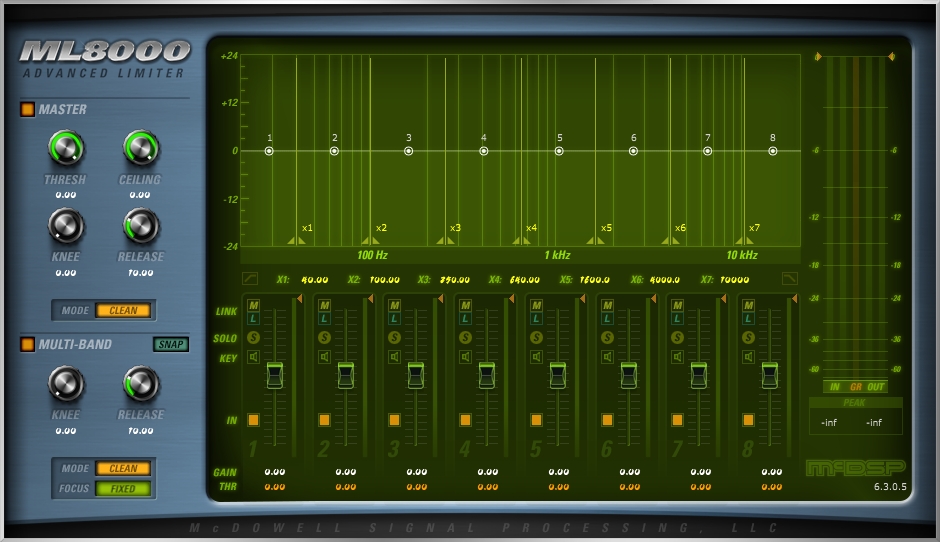This screenshot has height=542, width=940.
Task: Click band 2 threshold arrow marker
Action: coord(370,299)
